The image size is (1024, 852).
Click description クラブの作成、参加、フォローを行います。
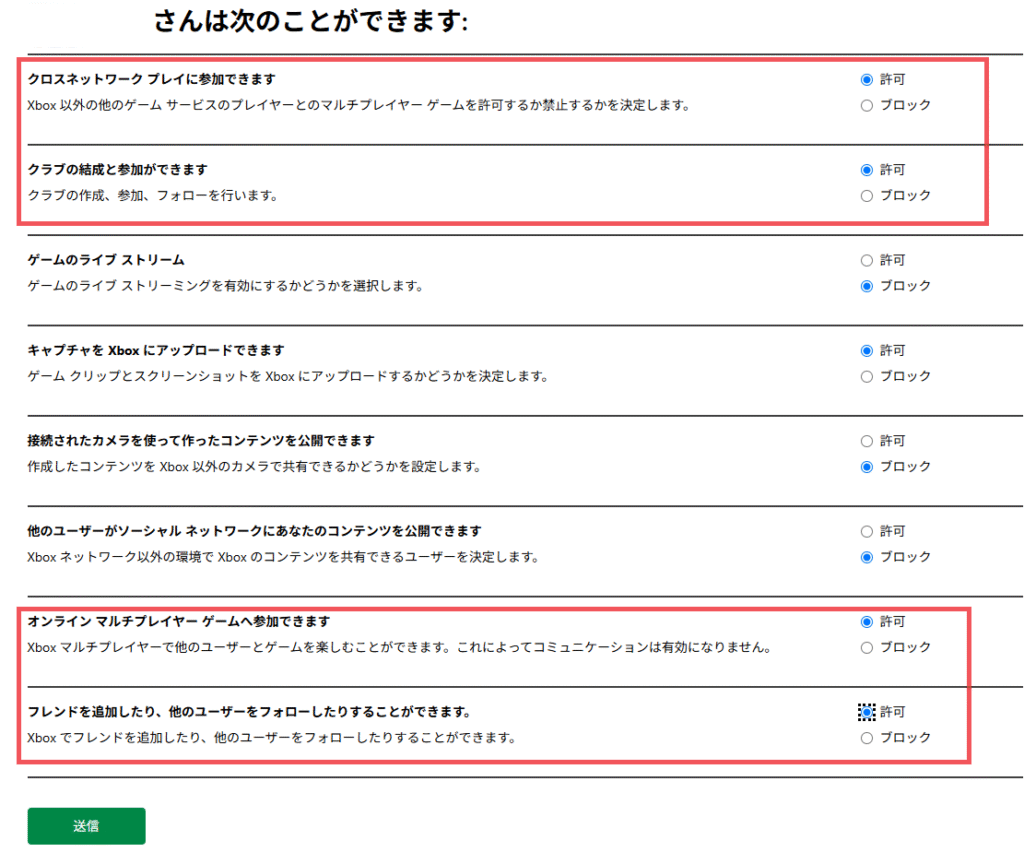point(153,195)
